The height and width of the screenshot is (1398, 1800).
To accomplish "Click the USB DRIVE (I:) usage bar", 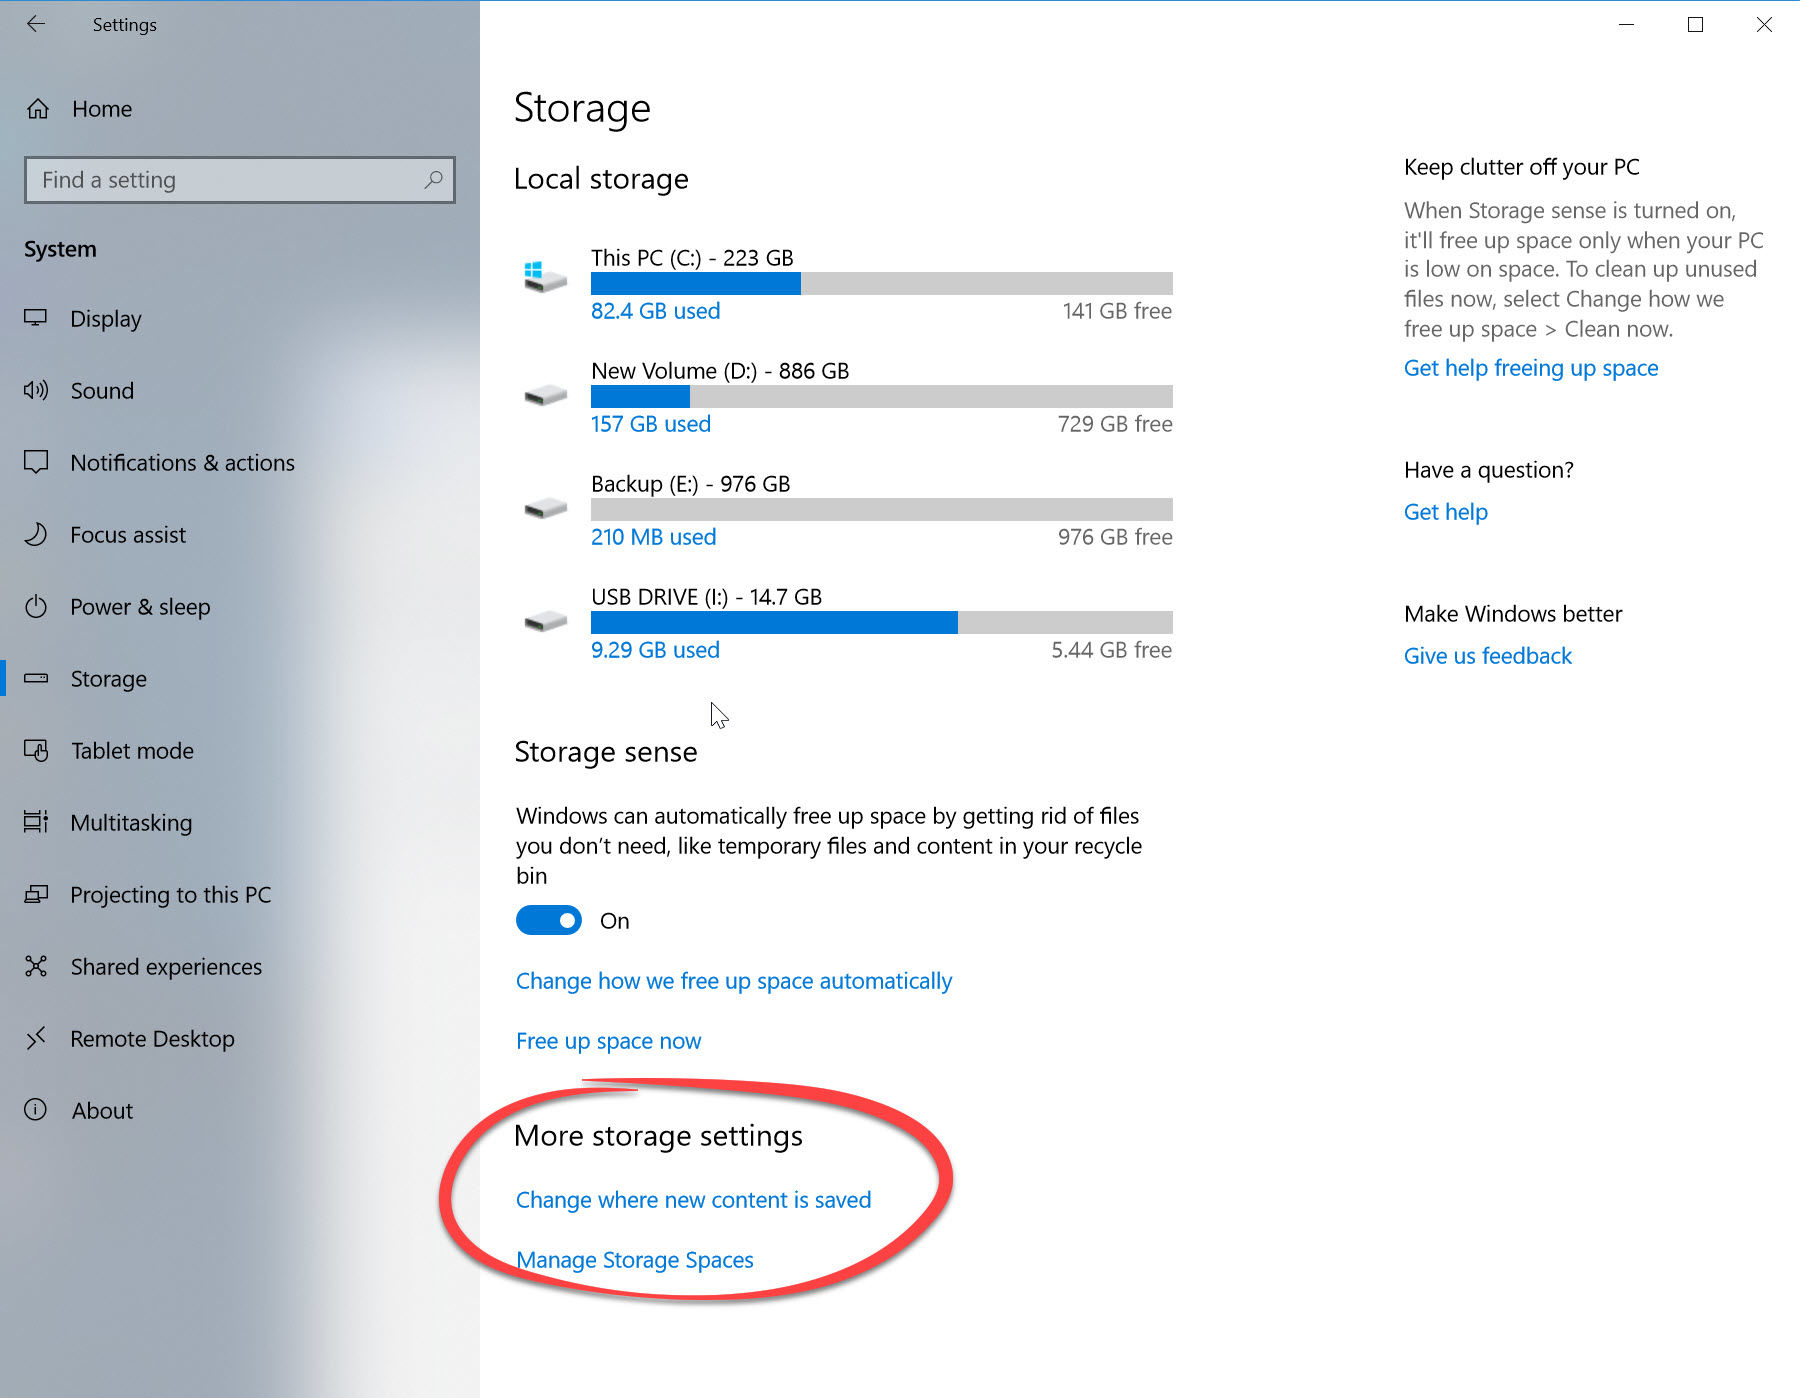I will click(882, 622).
